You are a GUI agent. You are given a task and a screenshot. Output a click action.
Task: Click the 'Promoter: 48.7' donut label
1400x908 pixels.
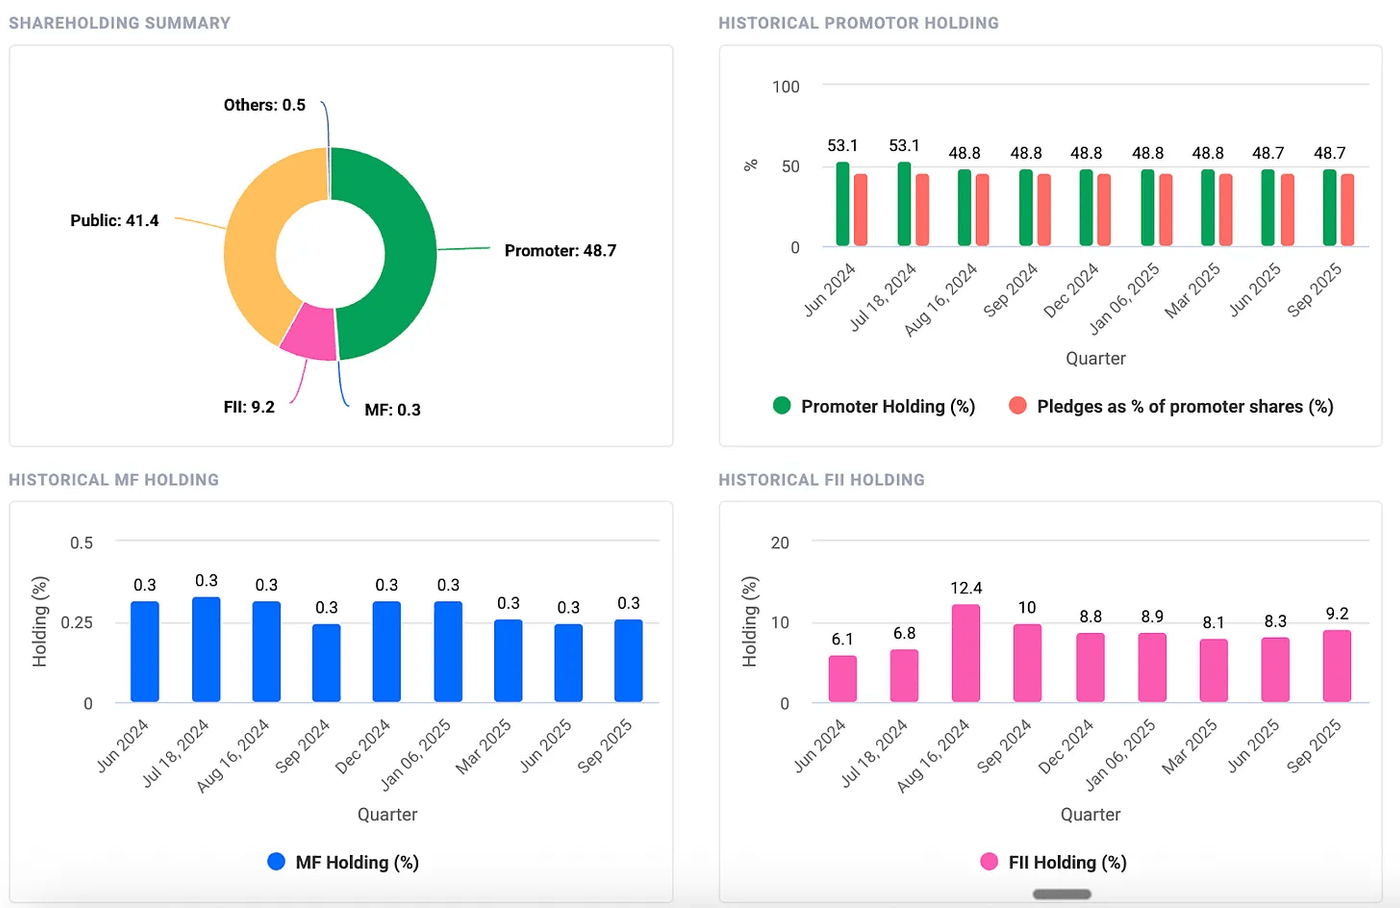(560, 250)
